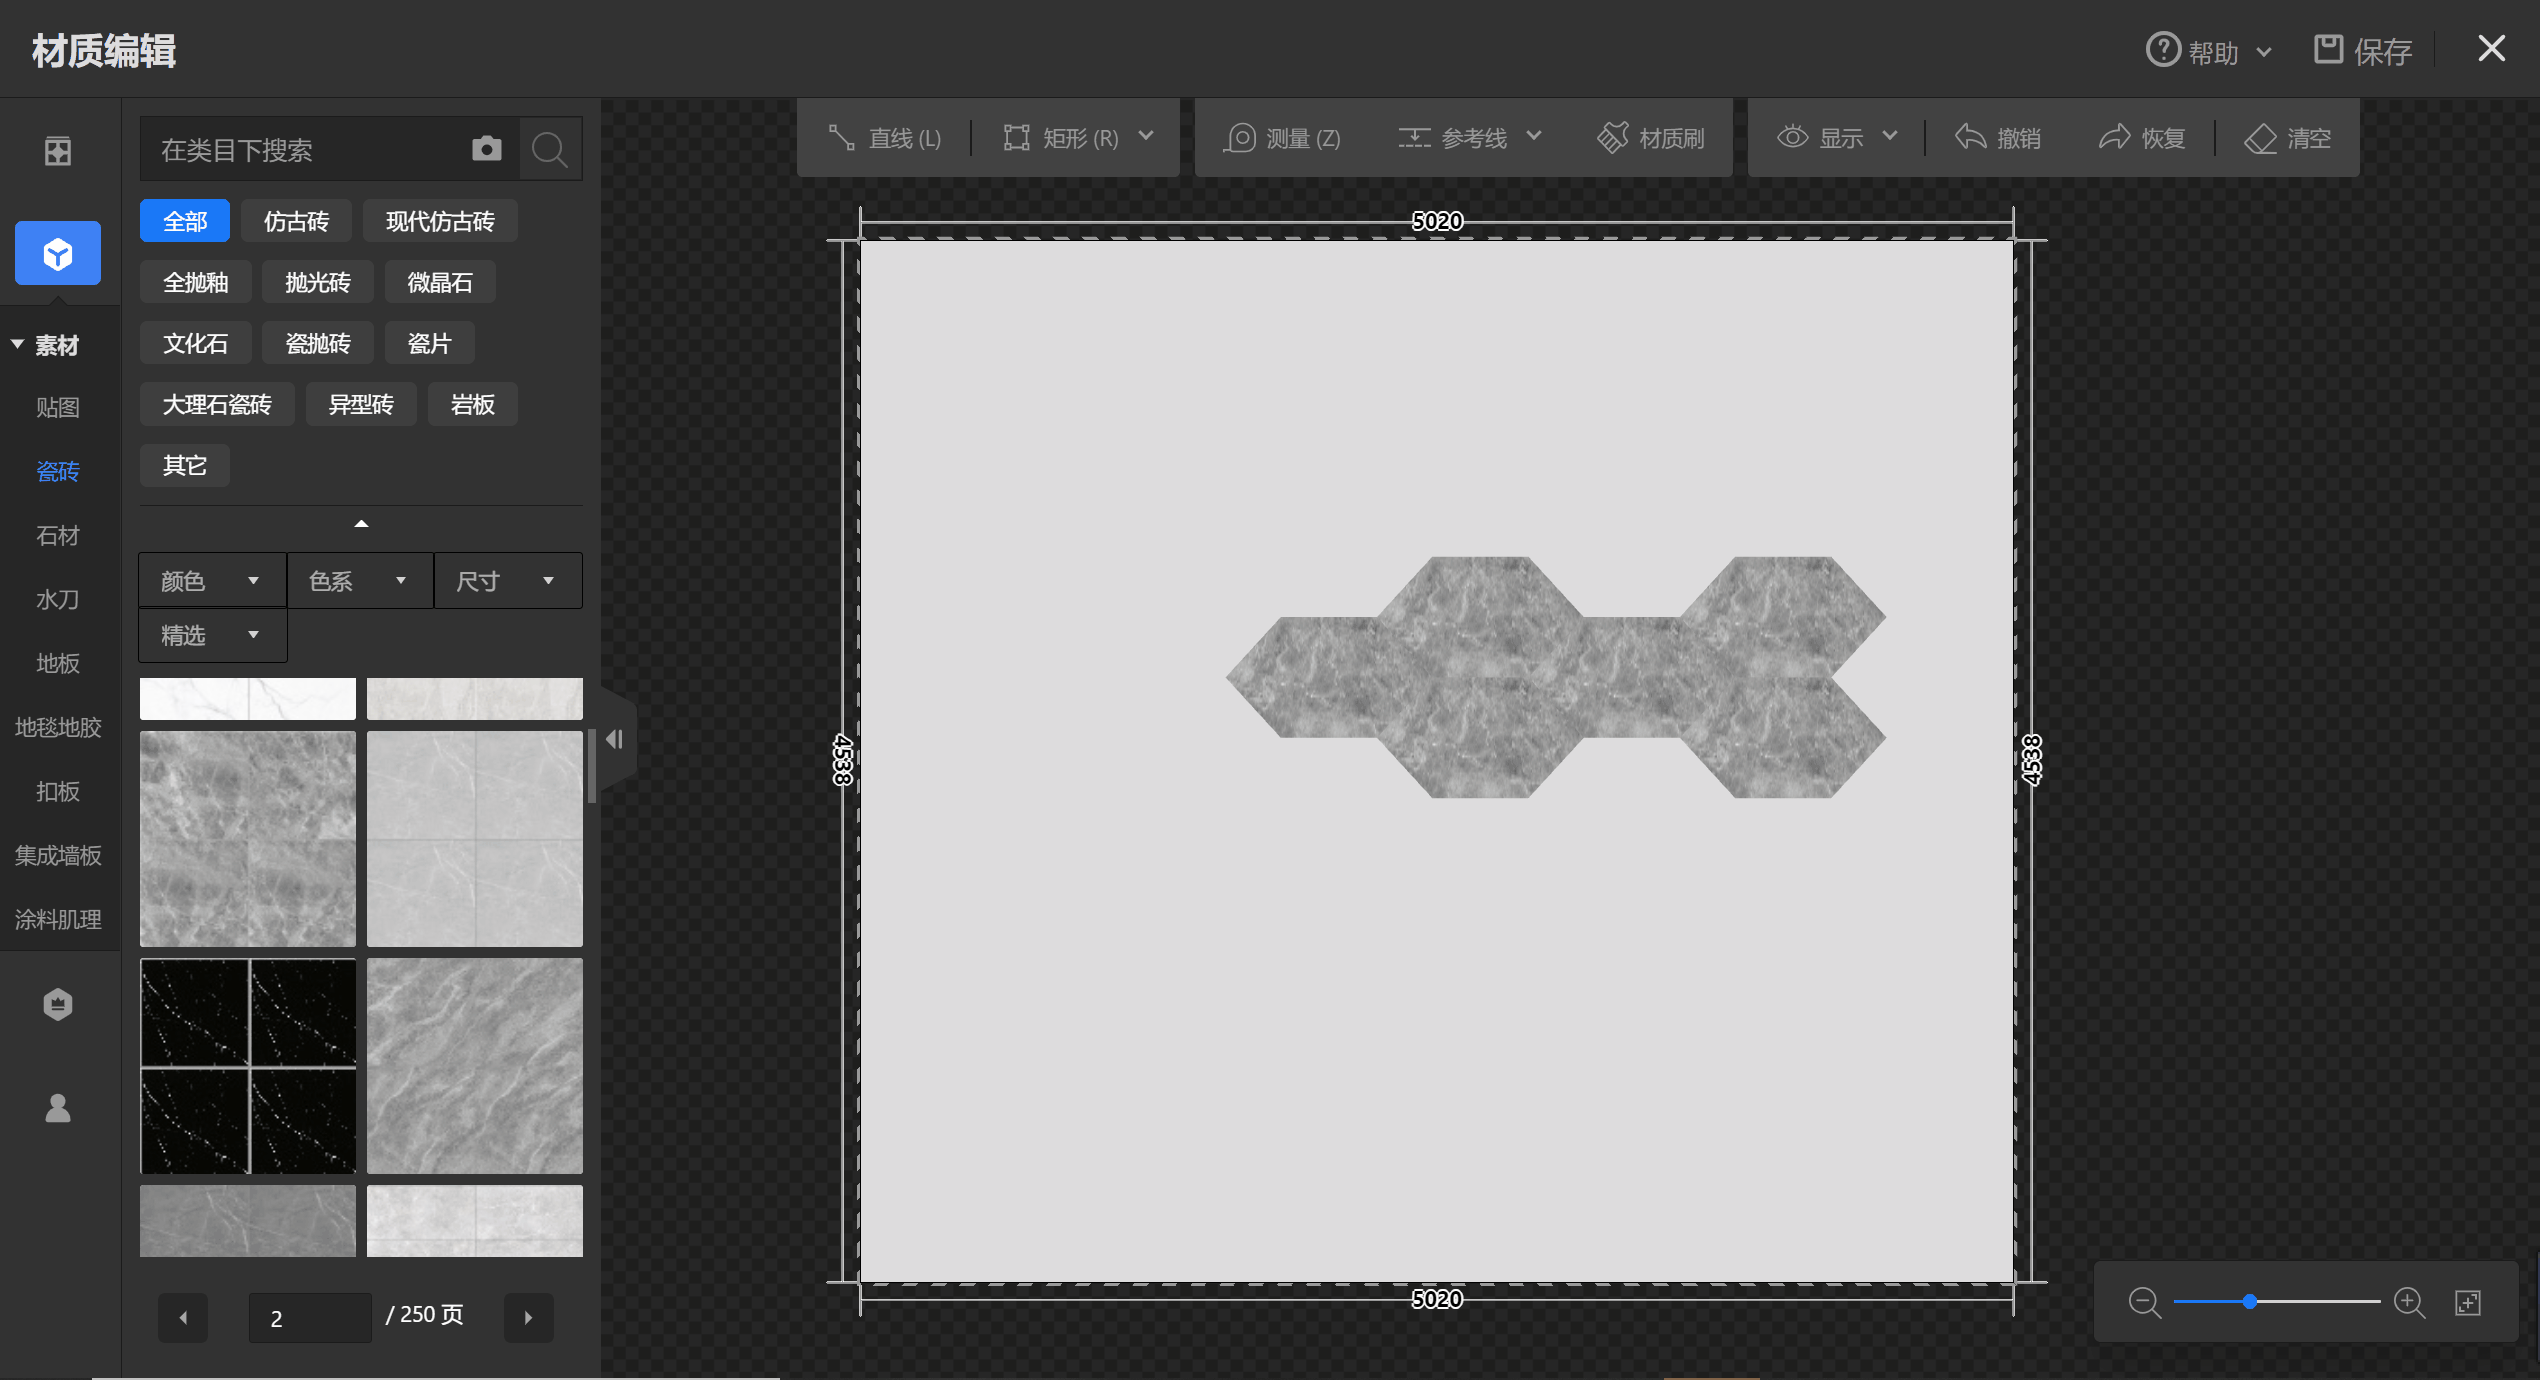Open the display (显示) visibility dropdown
2540x1380 pixels.
coord(1837,138)
